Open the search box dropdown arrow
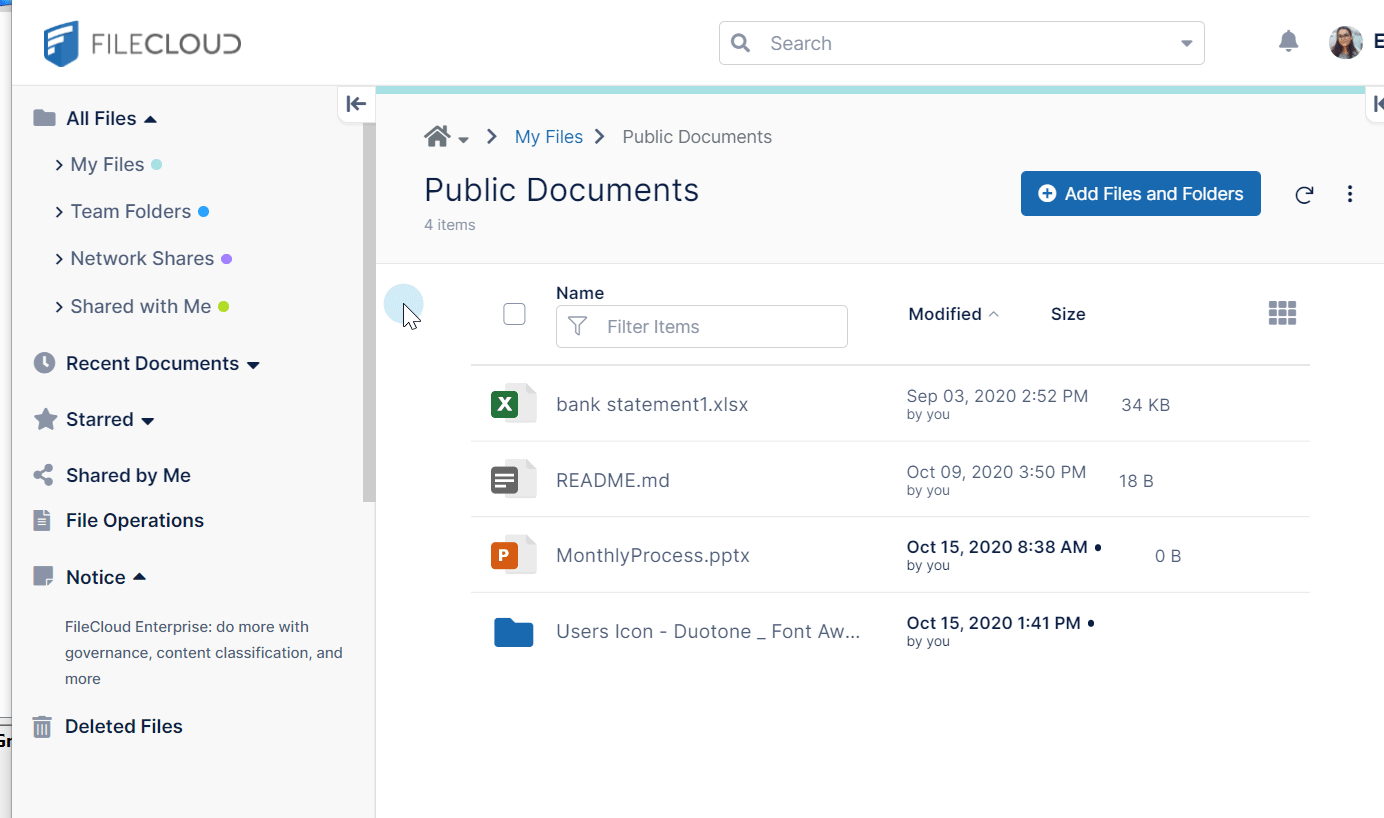The image size is (1384, 818). pyautogui.click(x=1186, y=44)
